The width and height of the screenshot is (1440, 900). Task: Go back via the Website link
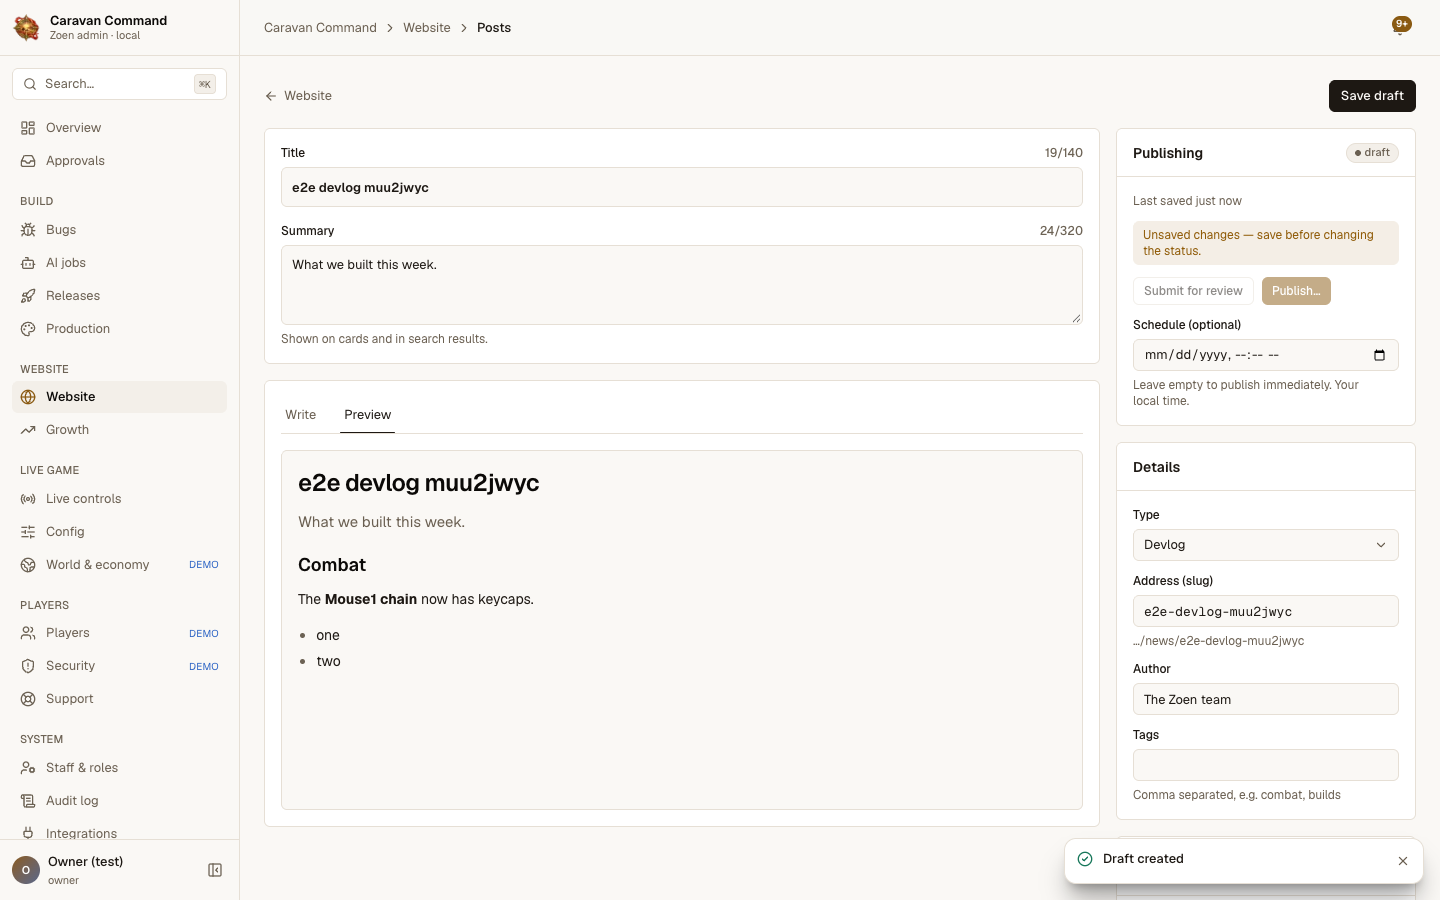point(298,96)
